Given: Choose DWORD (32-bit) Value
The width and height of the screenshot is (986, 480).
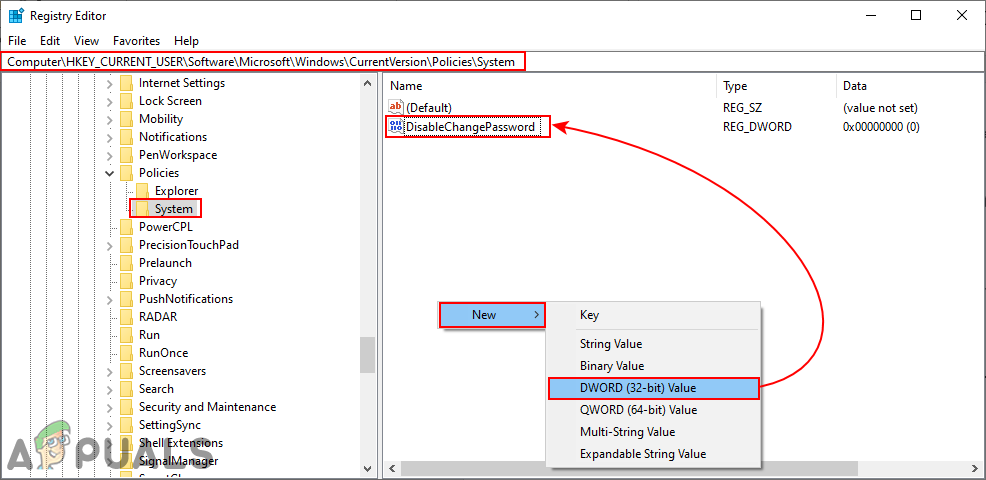Looking at the screenshot, I should pos(653,388).
